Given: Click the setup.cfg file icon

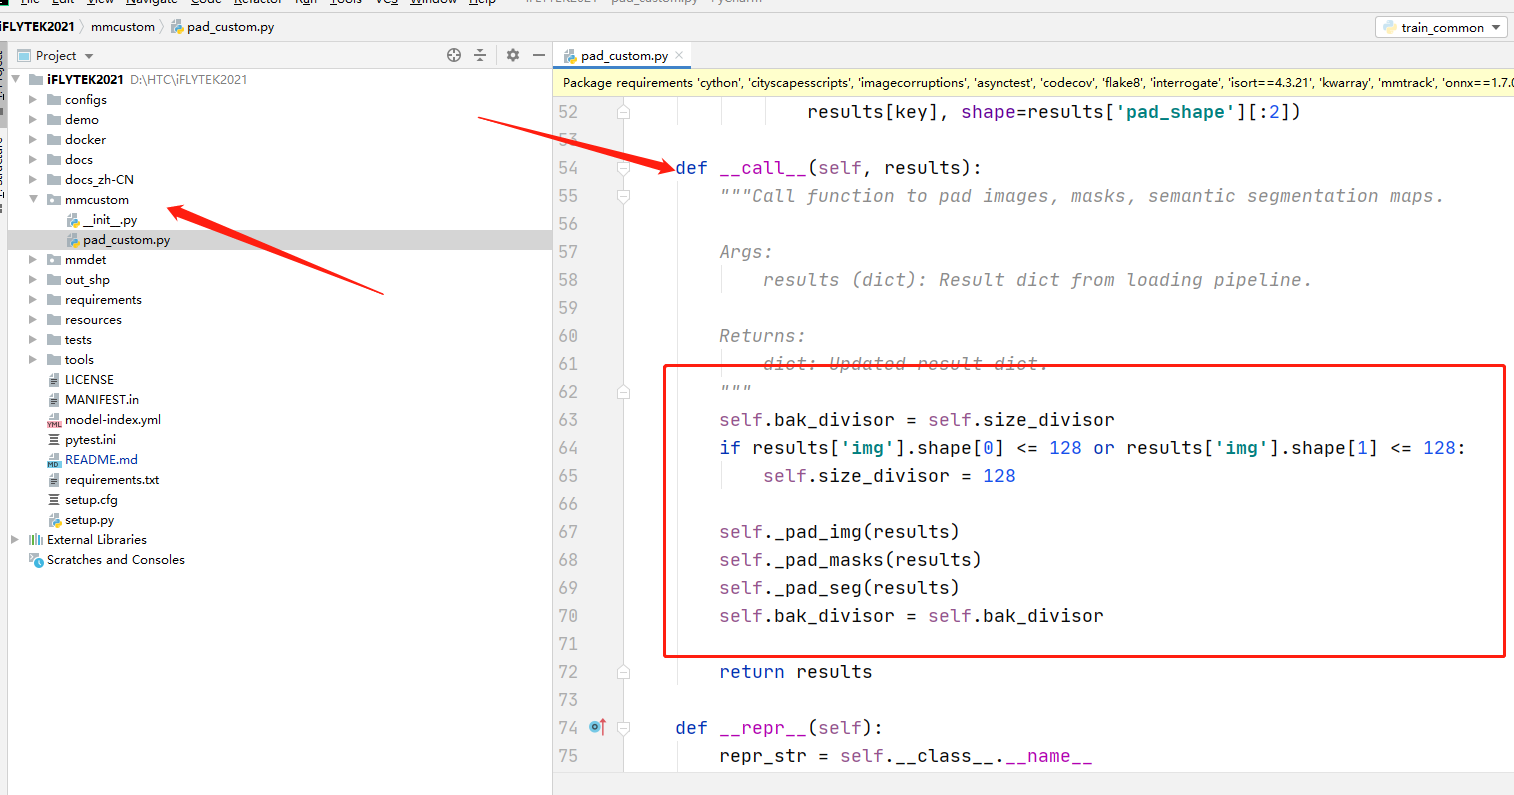Looking at the screenshot, I should pos(54,499).
